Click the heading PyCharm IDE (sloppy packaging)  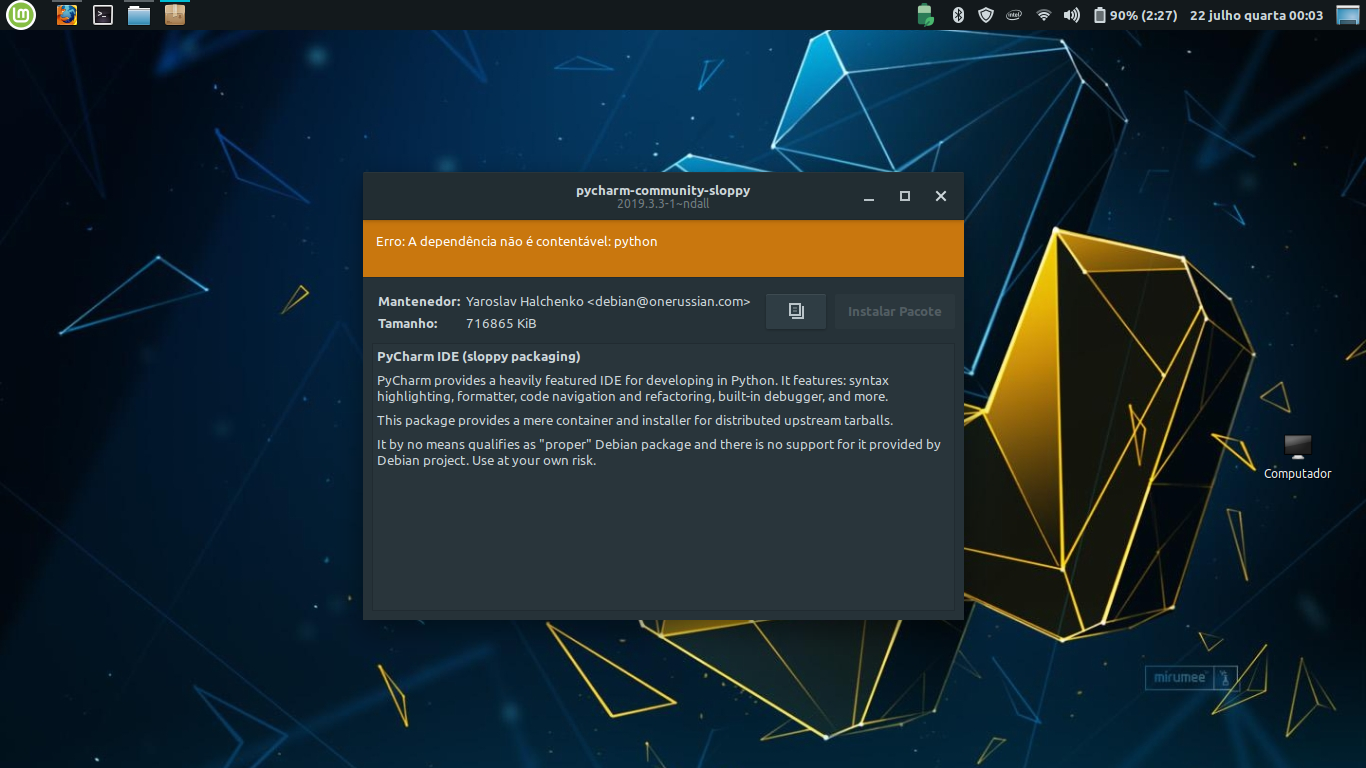[x=479, y=356]
